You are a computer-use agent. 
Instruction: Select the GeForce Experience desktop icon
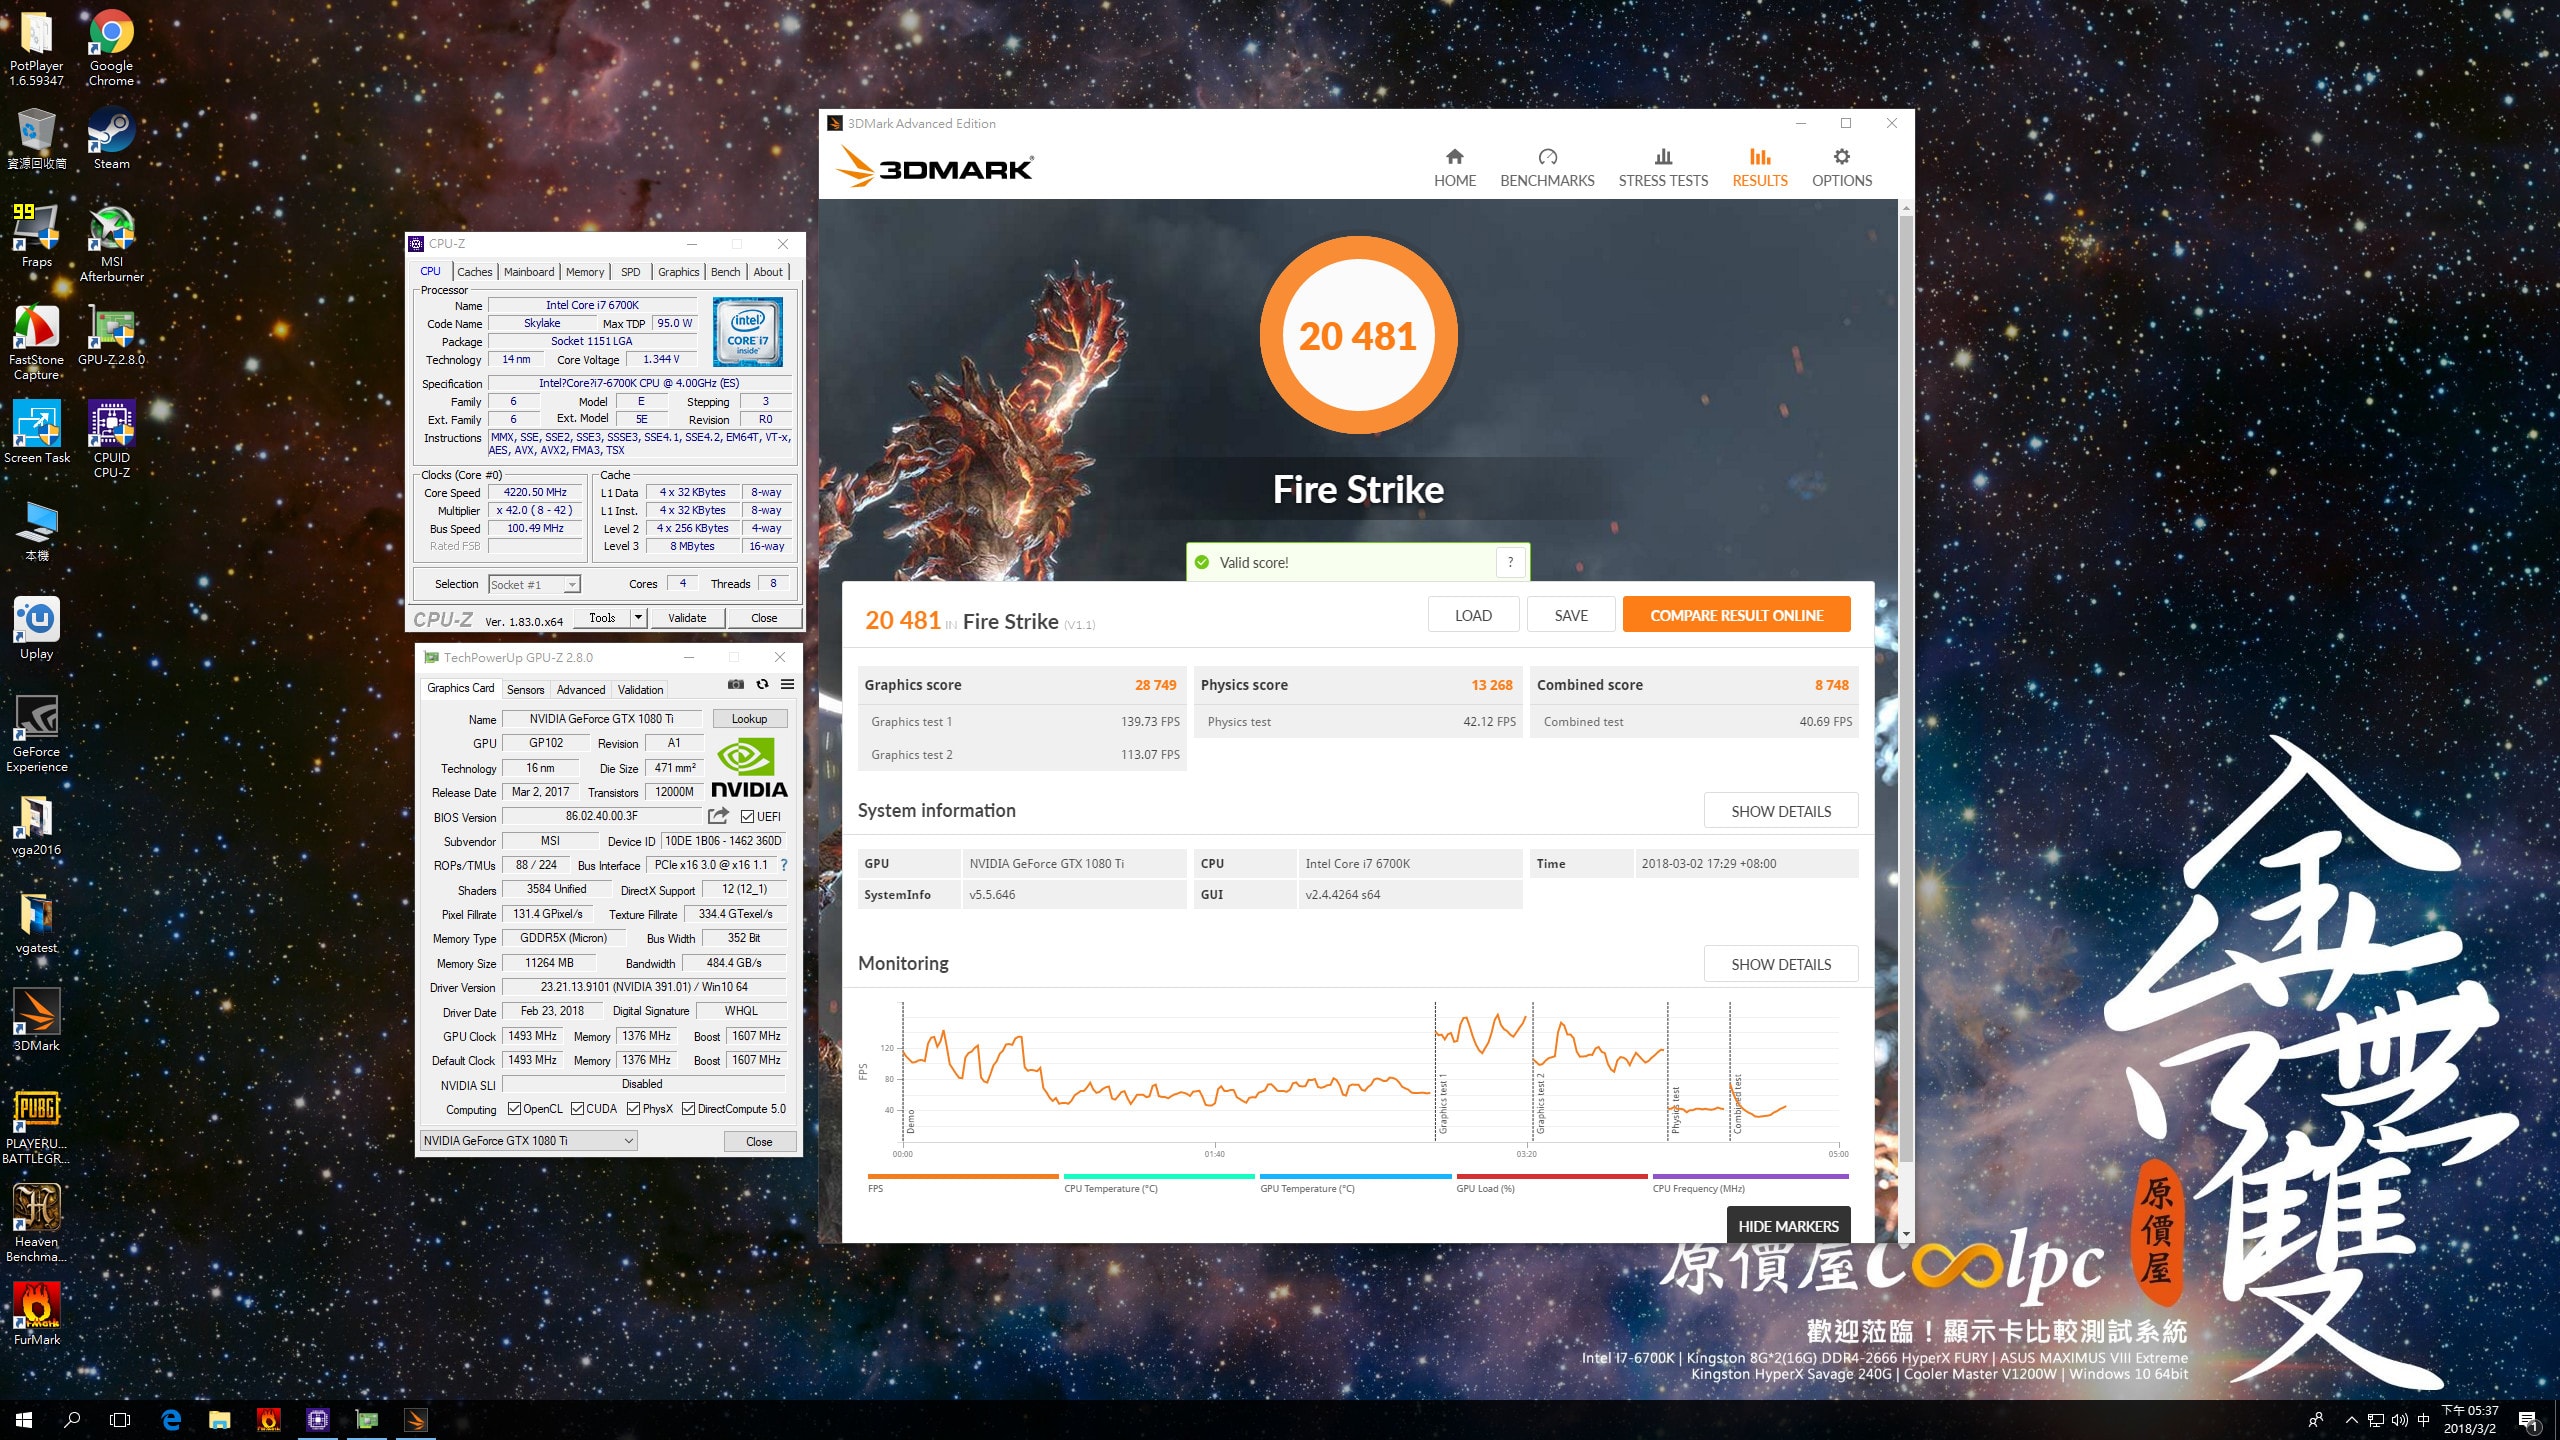tap(37, 733)
